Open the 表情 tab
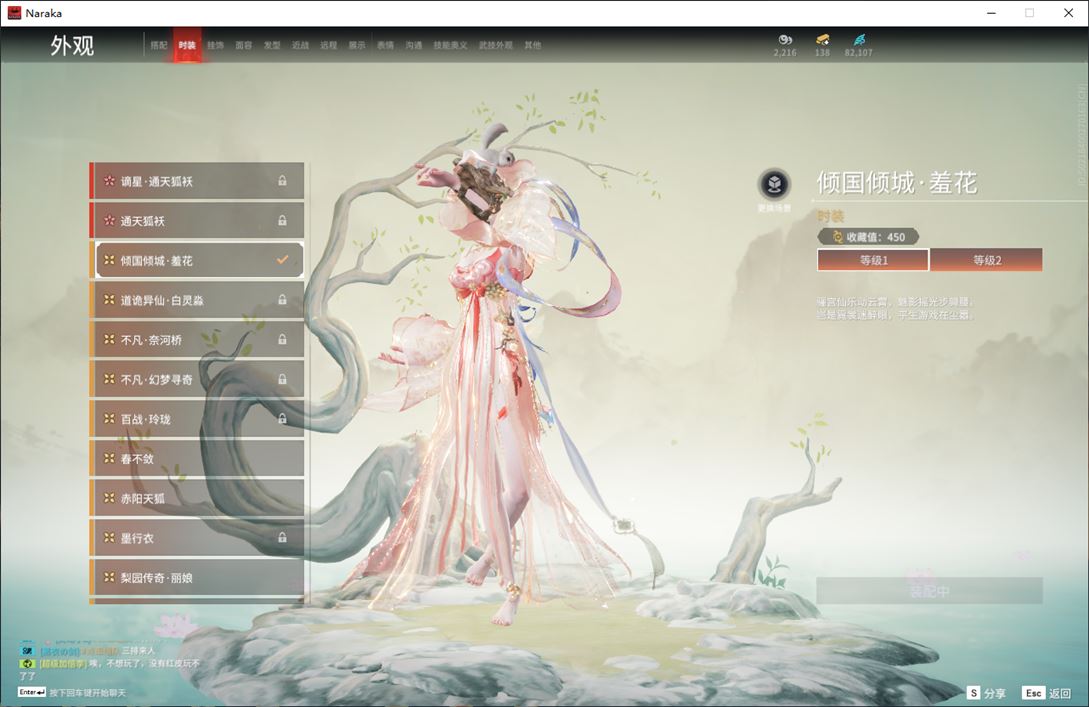Image resolution: width=1089 pixels, height=707 pixels. coord(385,45)
